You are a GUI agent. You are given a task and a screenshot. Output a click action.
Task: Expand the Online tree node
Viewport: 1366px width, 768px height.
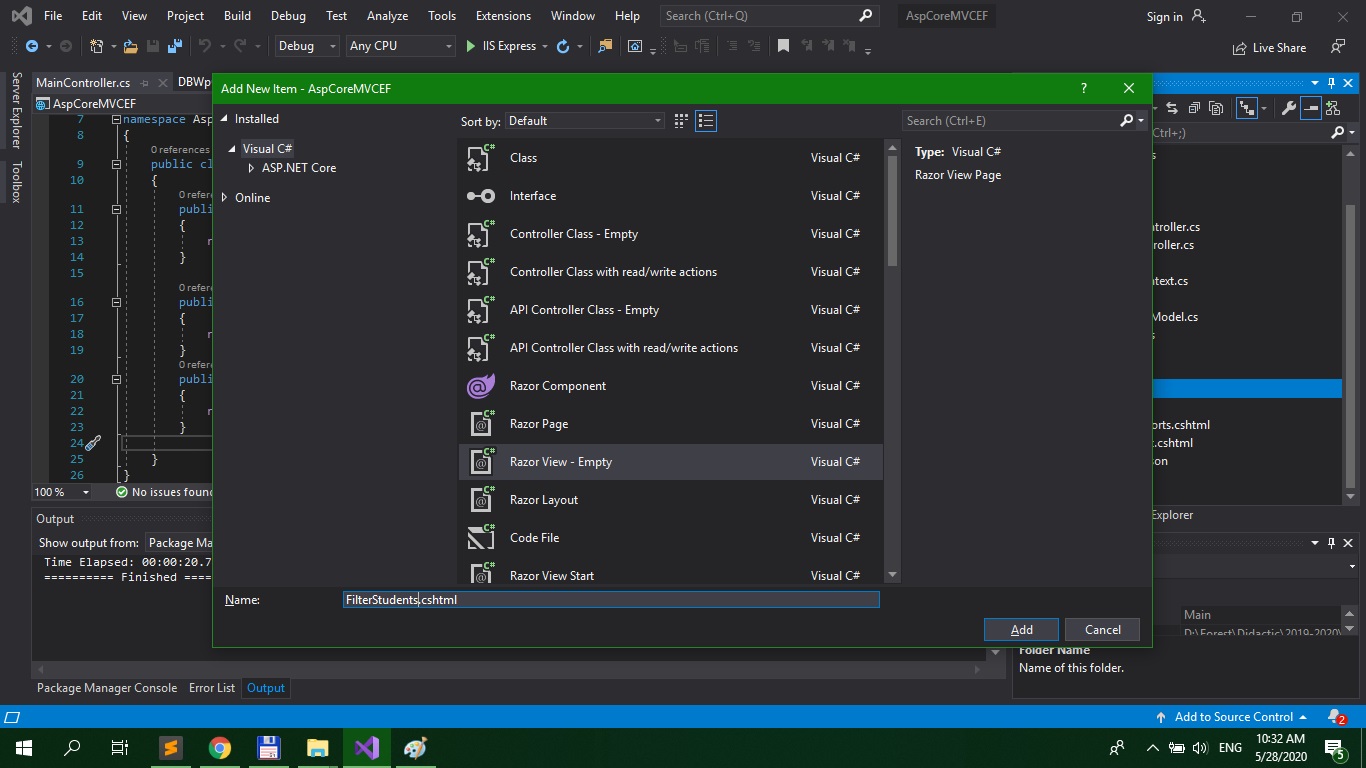click(224, 198)
